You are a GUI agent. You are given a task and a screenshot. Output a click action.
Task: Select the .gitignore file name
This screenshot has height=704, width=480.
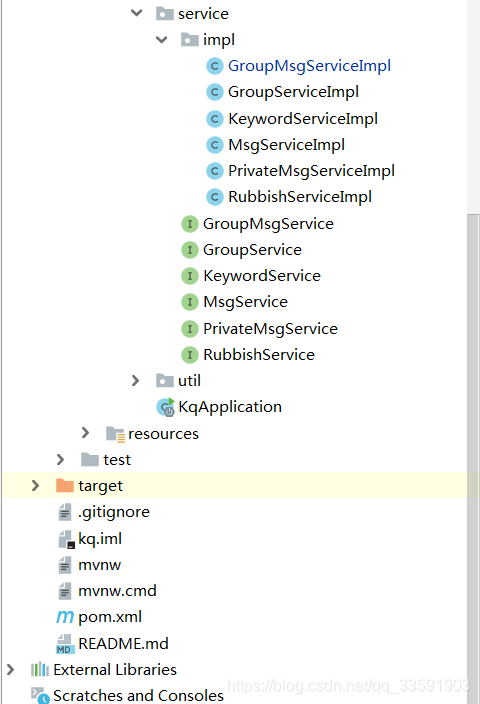coord(114,512)
